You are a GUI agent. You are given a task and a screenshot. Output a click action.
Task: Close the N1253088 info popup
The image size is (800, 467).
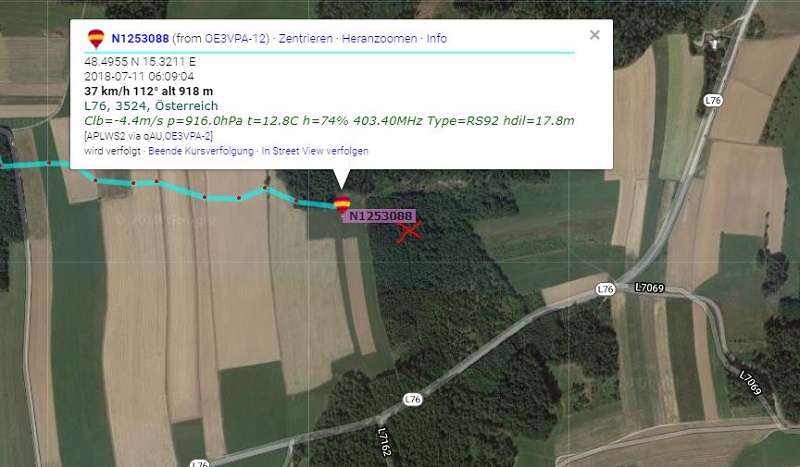tap(594, 35)
